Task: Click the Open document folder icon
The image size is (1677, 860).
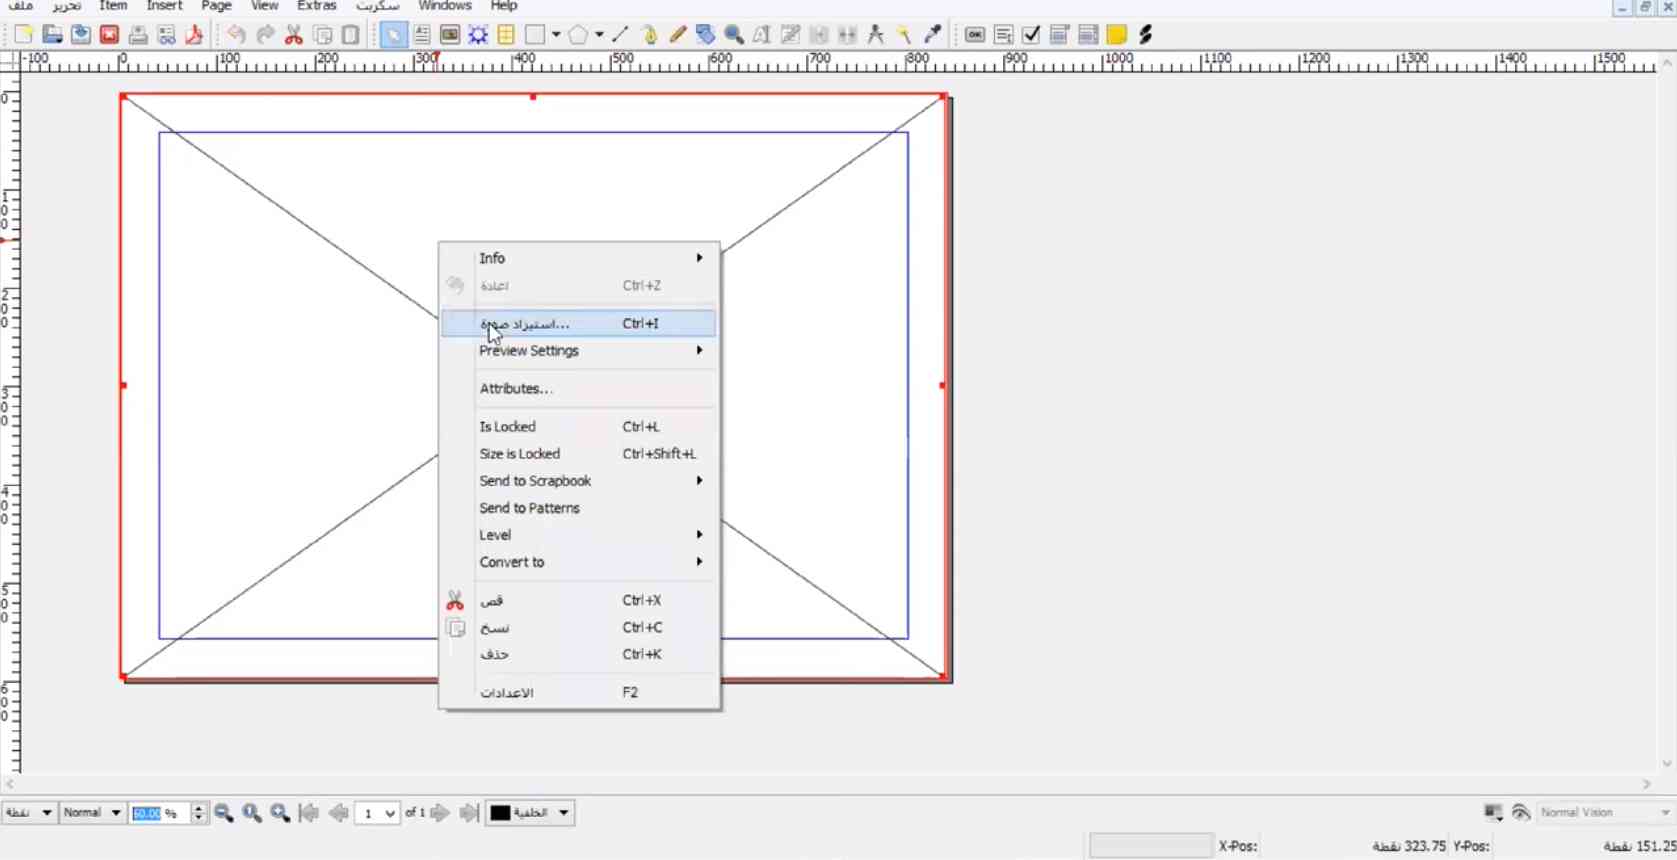Action: point(53,35)
